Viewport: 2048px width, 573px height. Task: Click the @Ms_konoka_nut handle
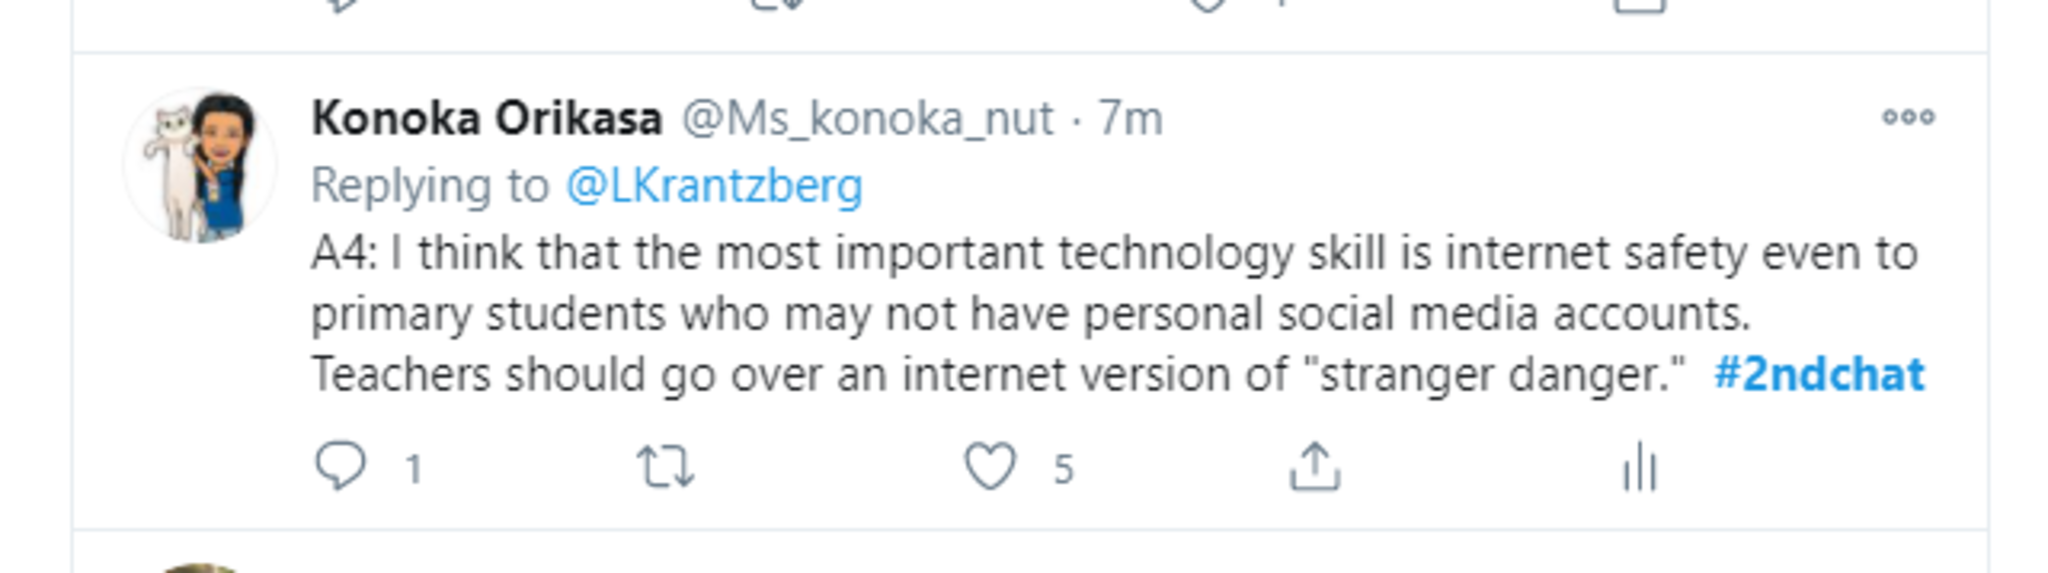(x=867, y=119)
